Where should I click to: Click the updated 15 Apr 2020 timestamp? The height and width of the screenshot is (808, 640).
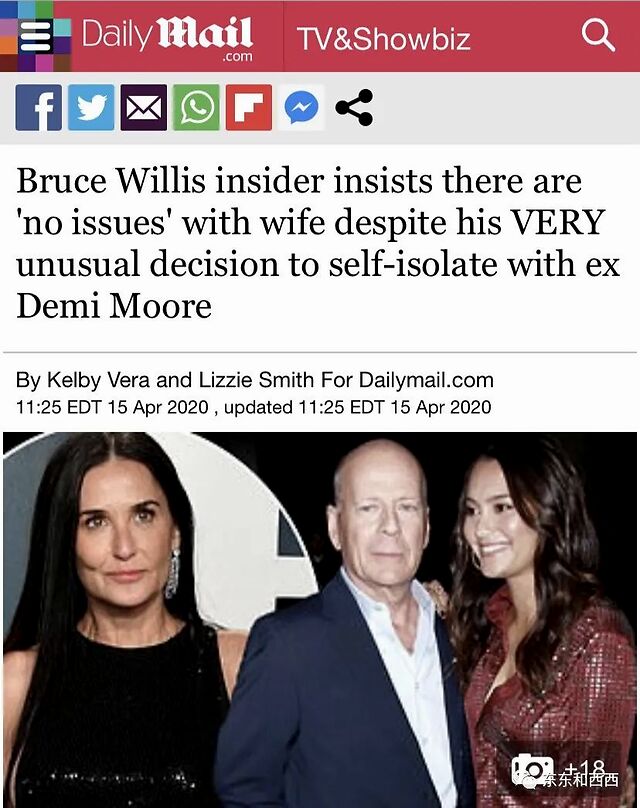pos(358,407)
